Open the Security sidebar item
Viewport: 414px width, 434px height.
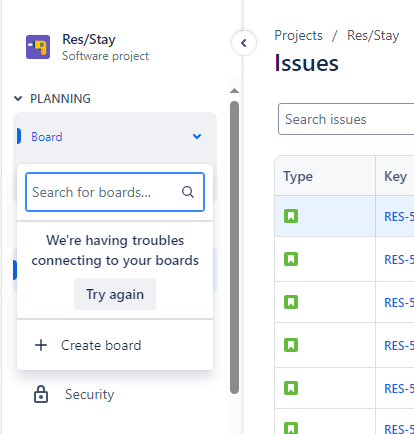(89, 394)
